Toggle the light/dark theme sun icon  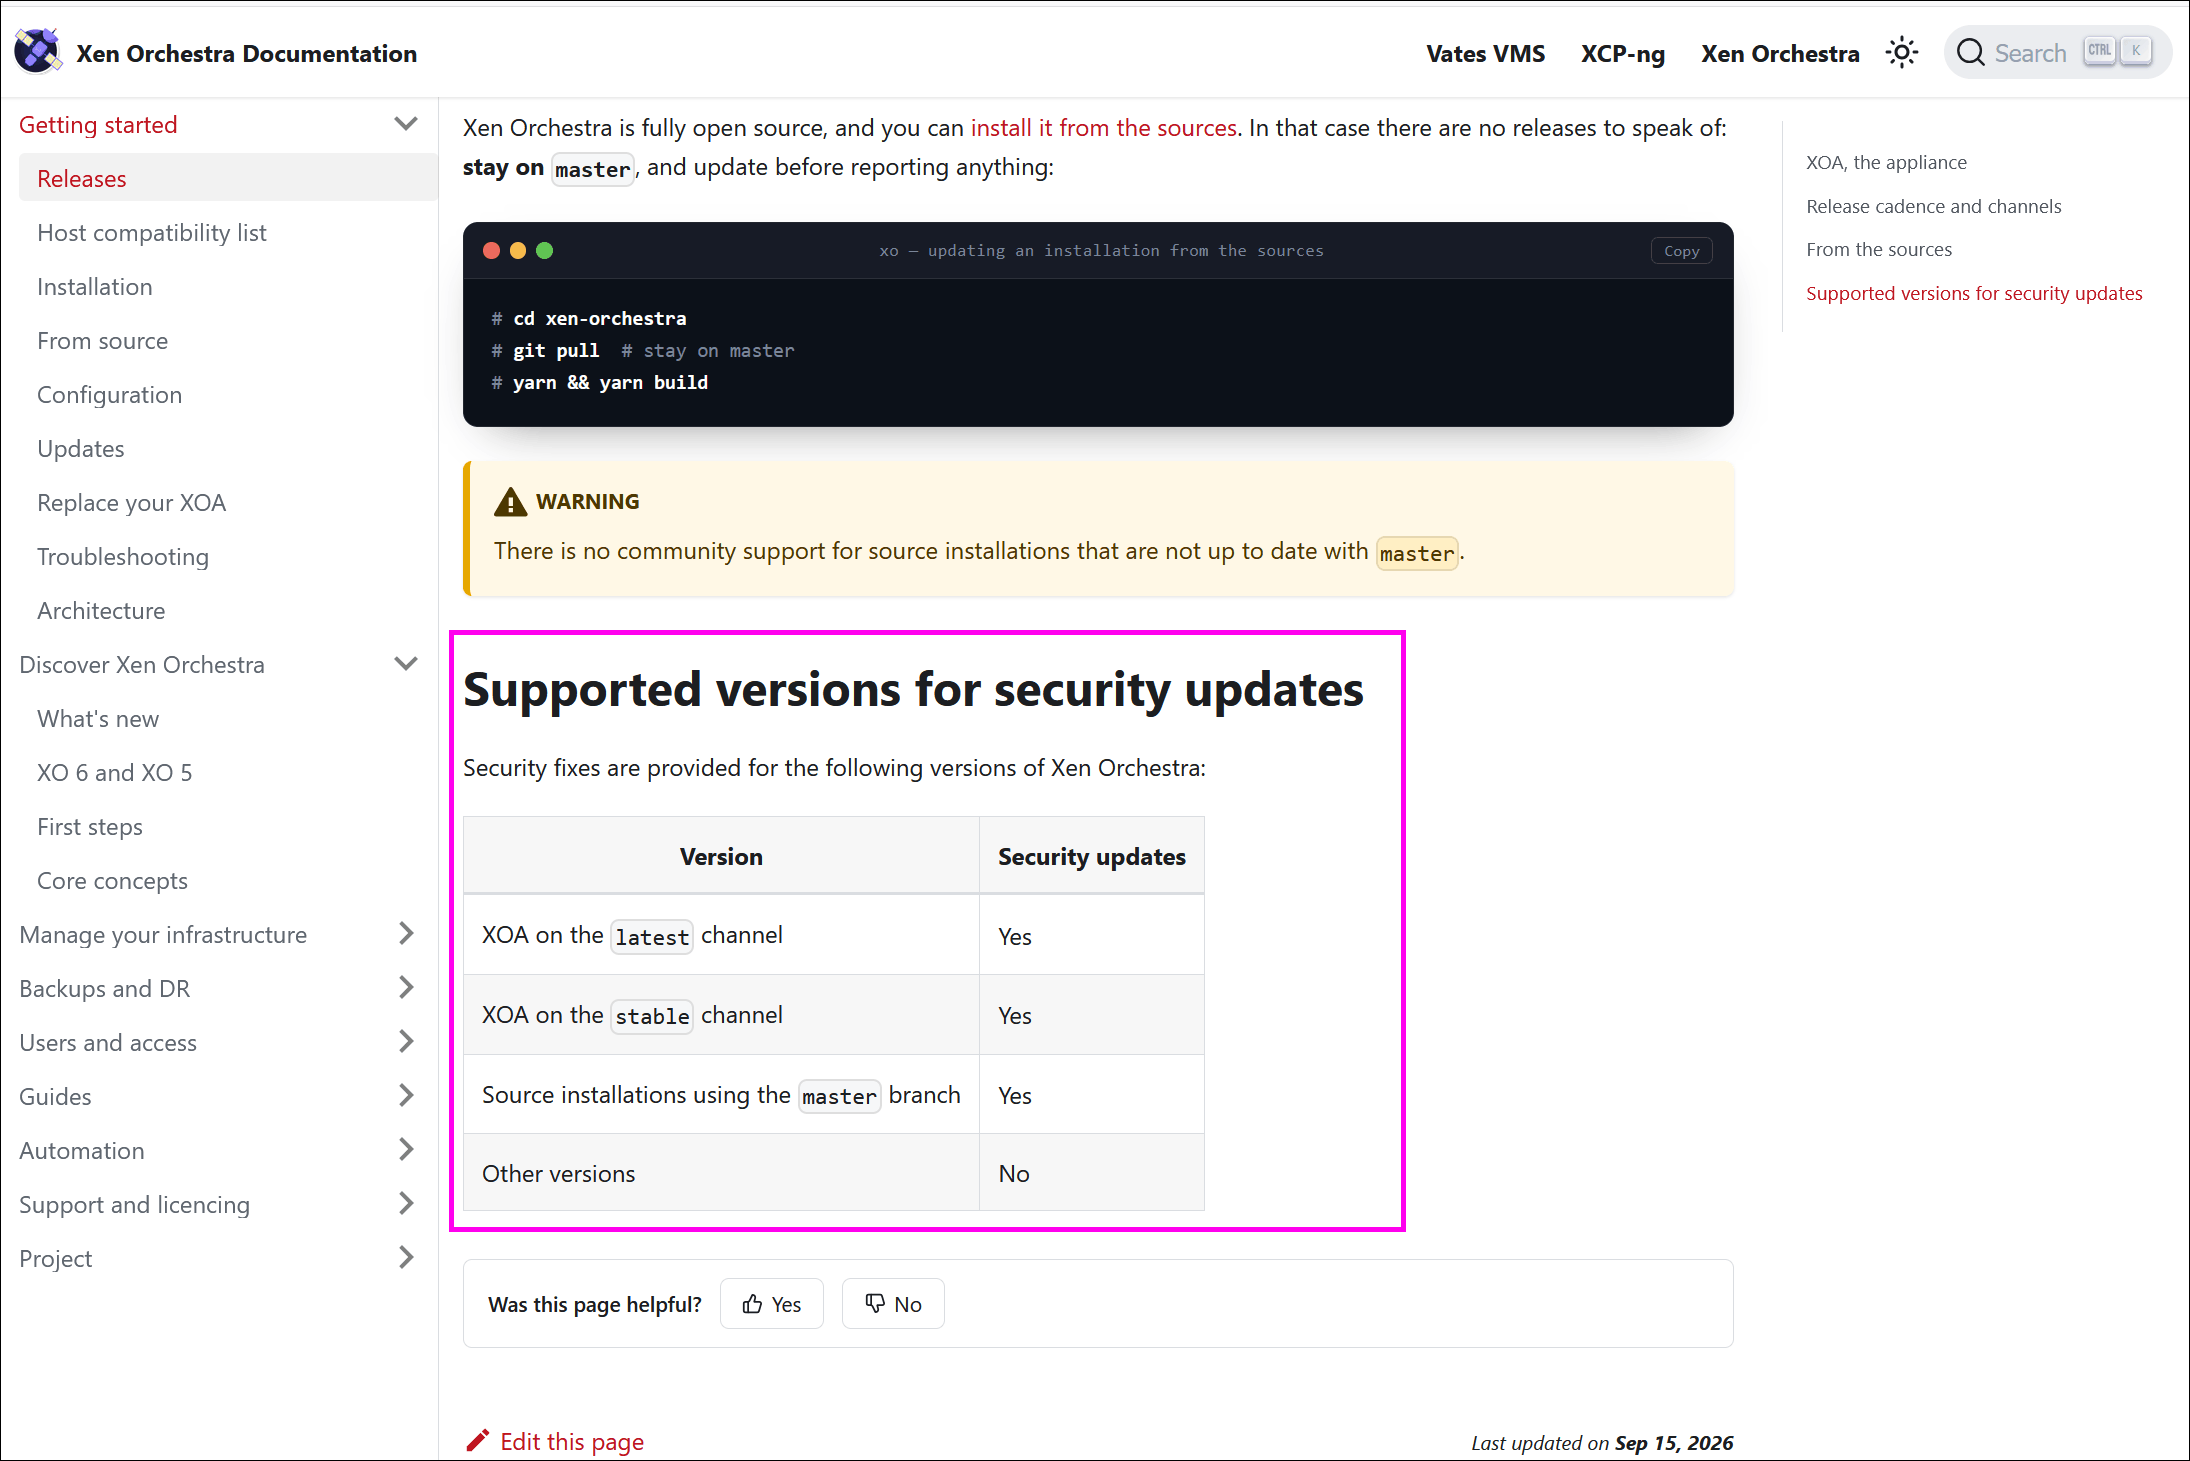pos(1901,53)
